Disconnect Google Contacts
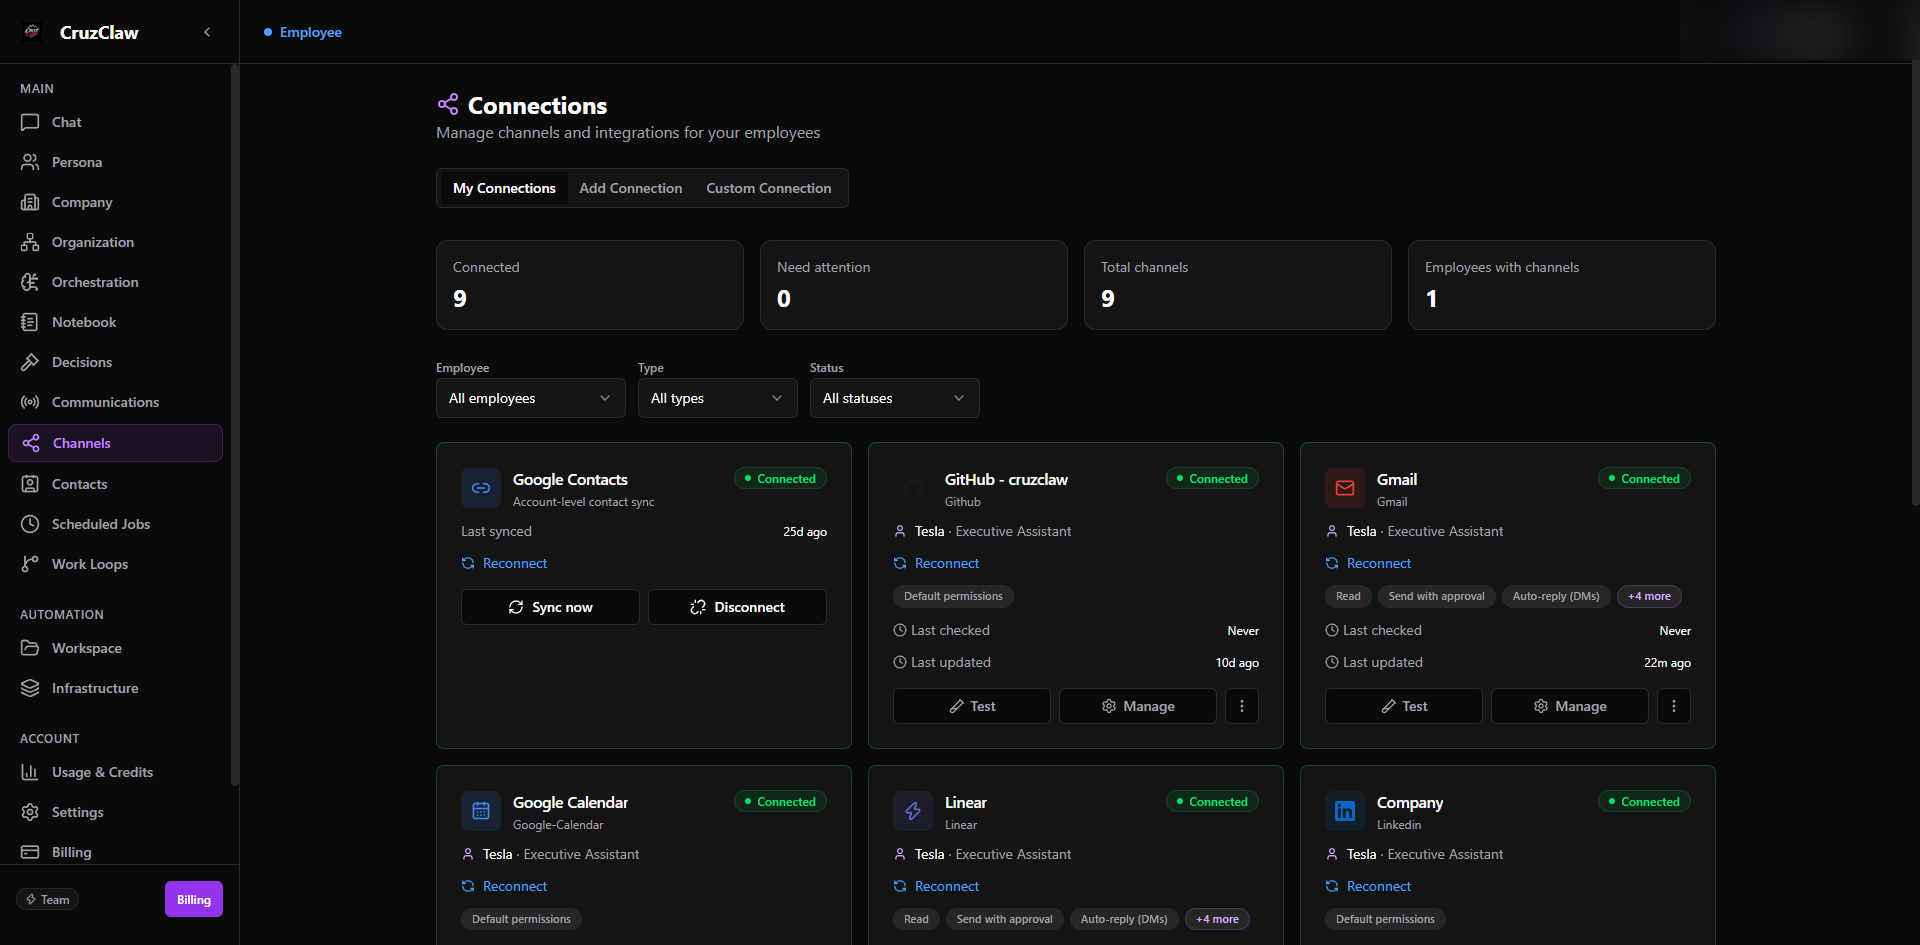The height and width of the screenshot is (945, 1920). 738,607
